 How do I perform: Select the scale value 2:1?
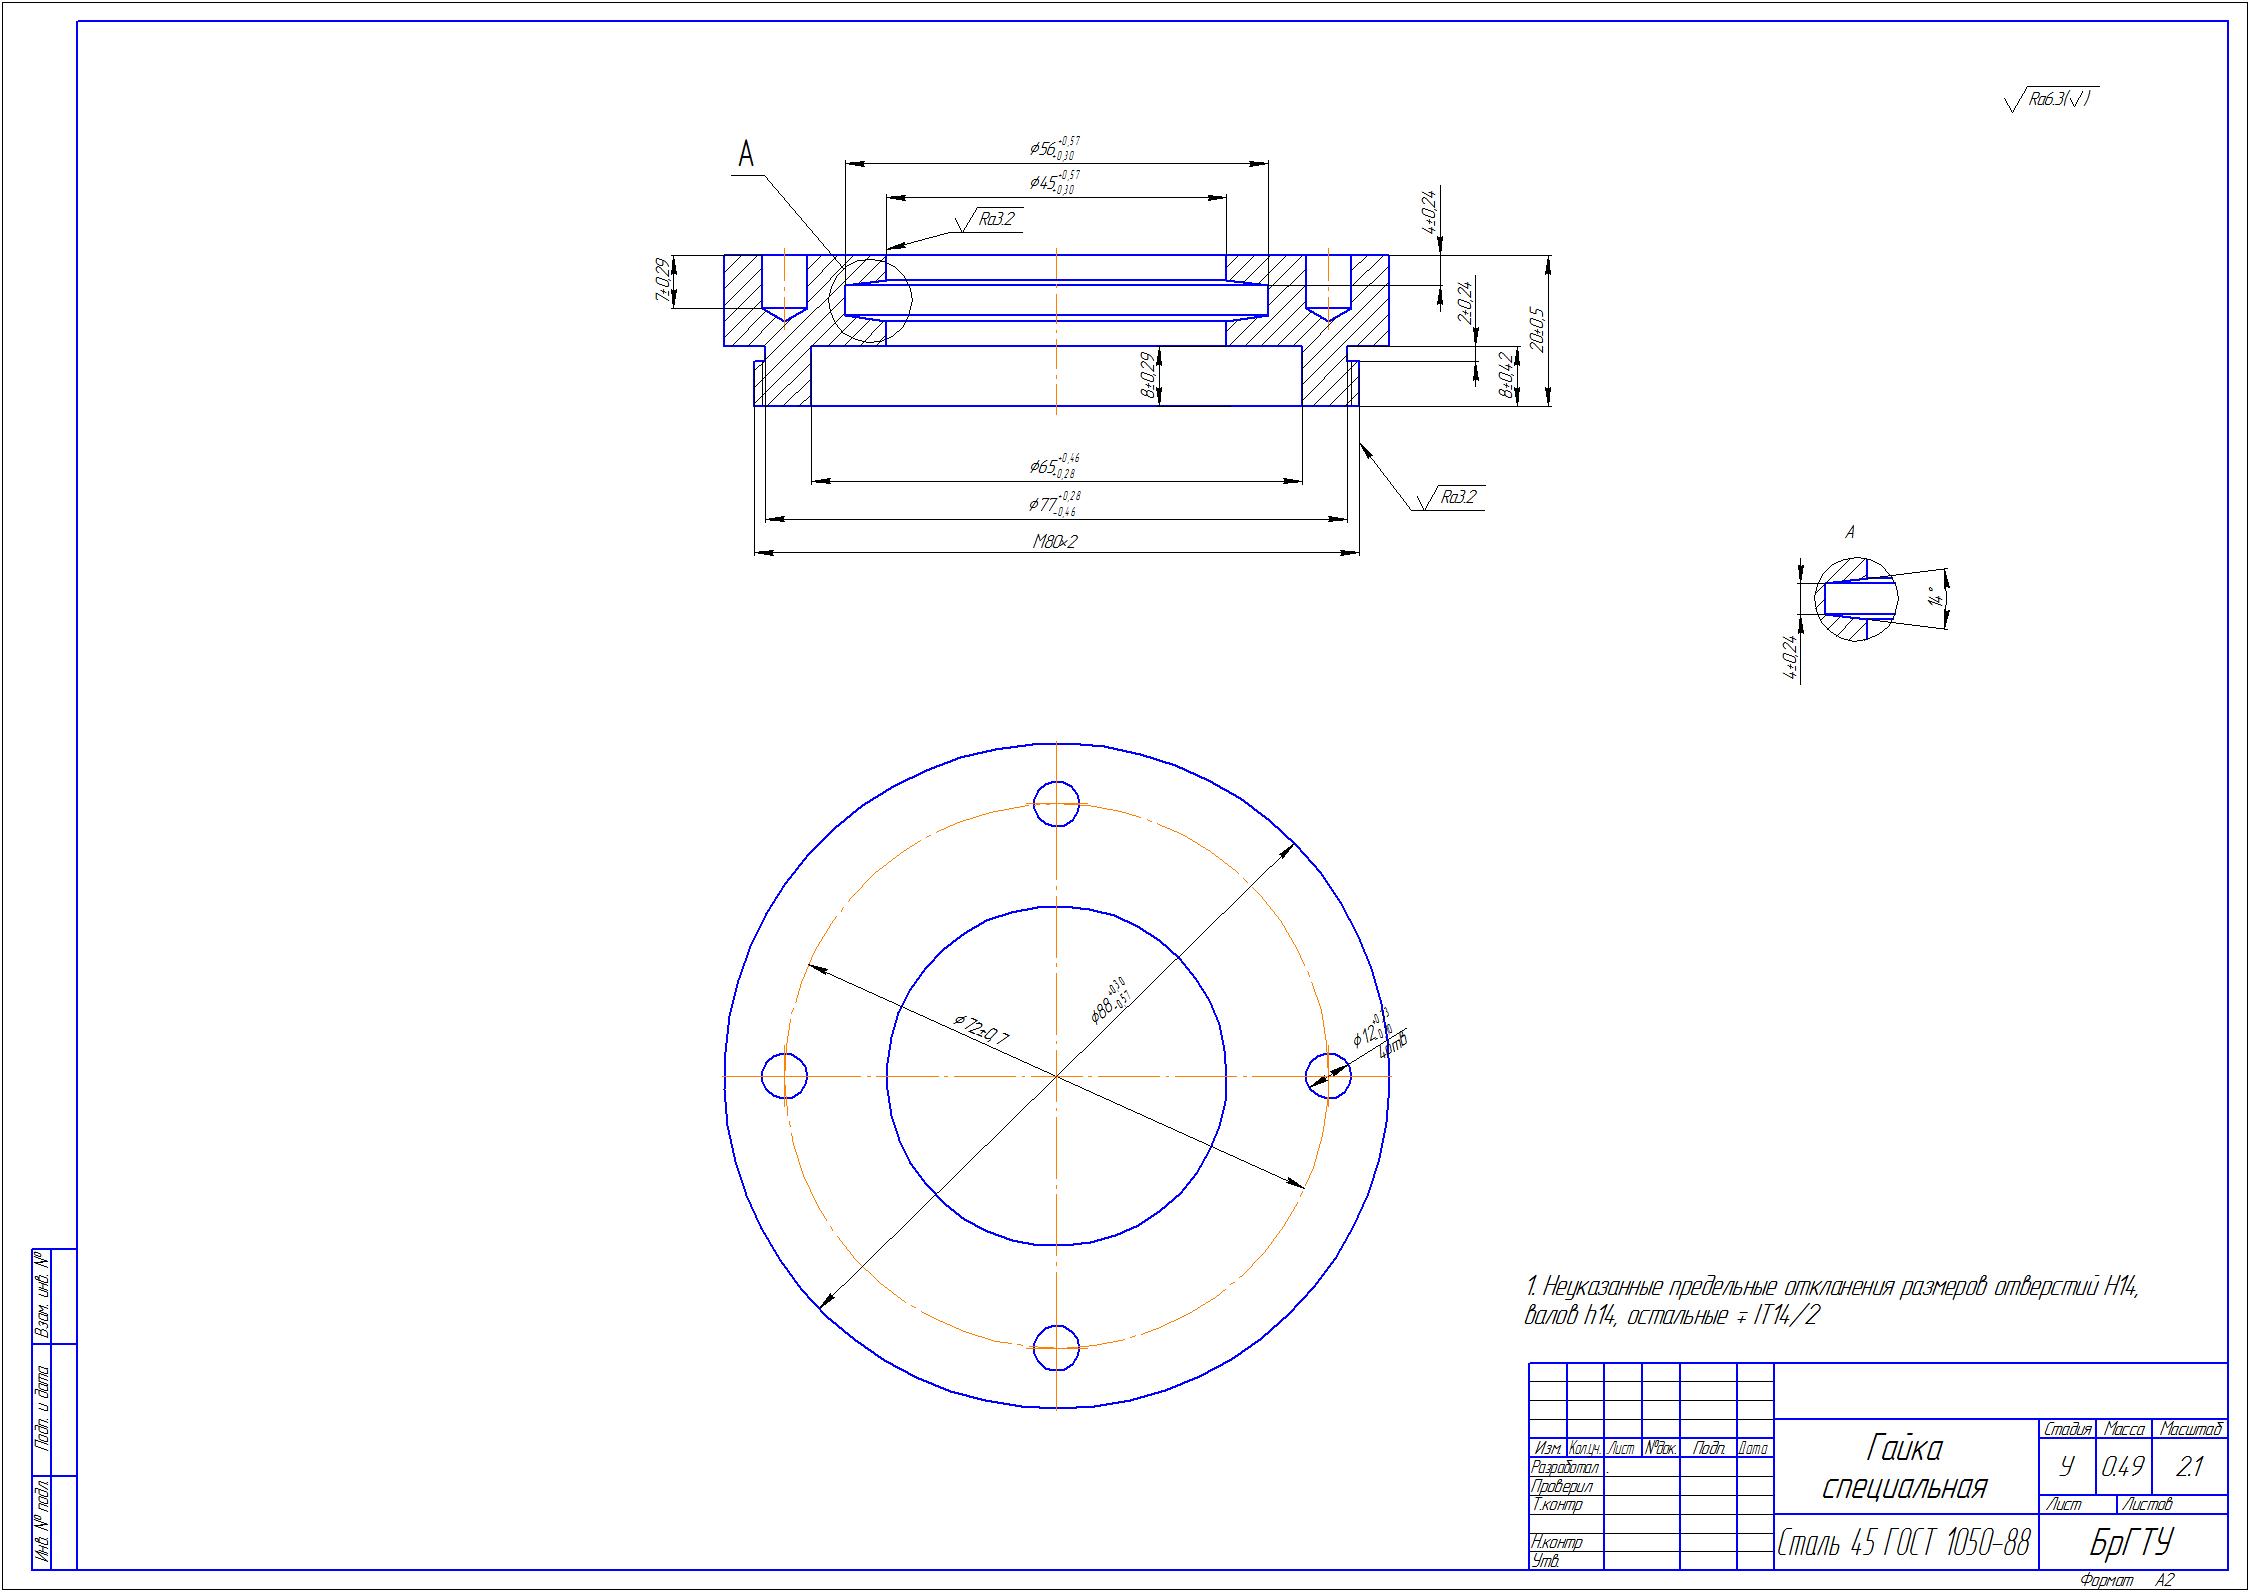pyautogui.click(x=2190, y=1467)
